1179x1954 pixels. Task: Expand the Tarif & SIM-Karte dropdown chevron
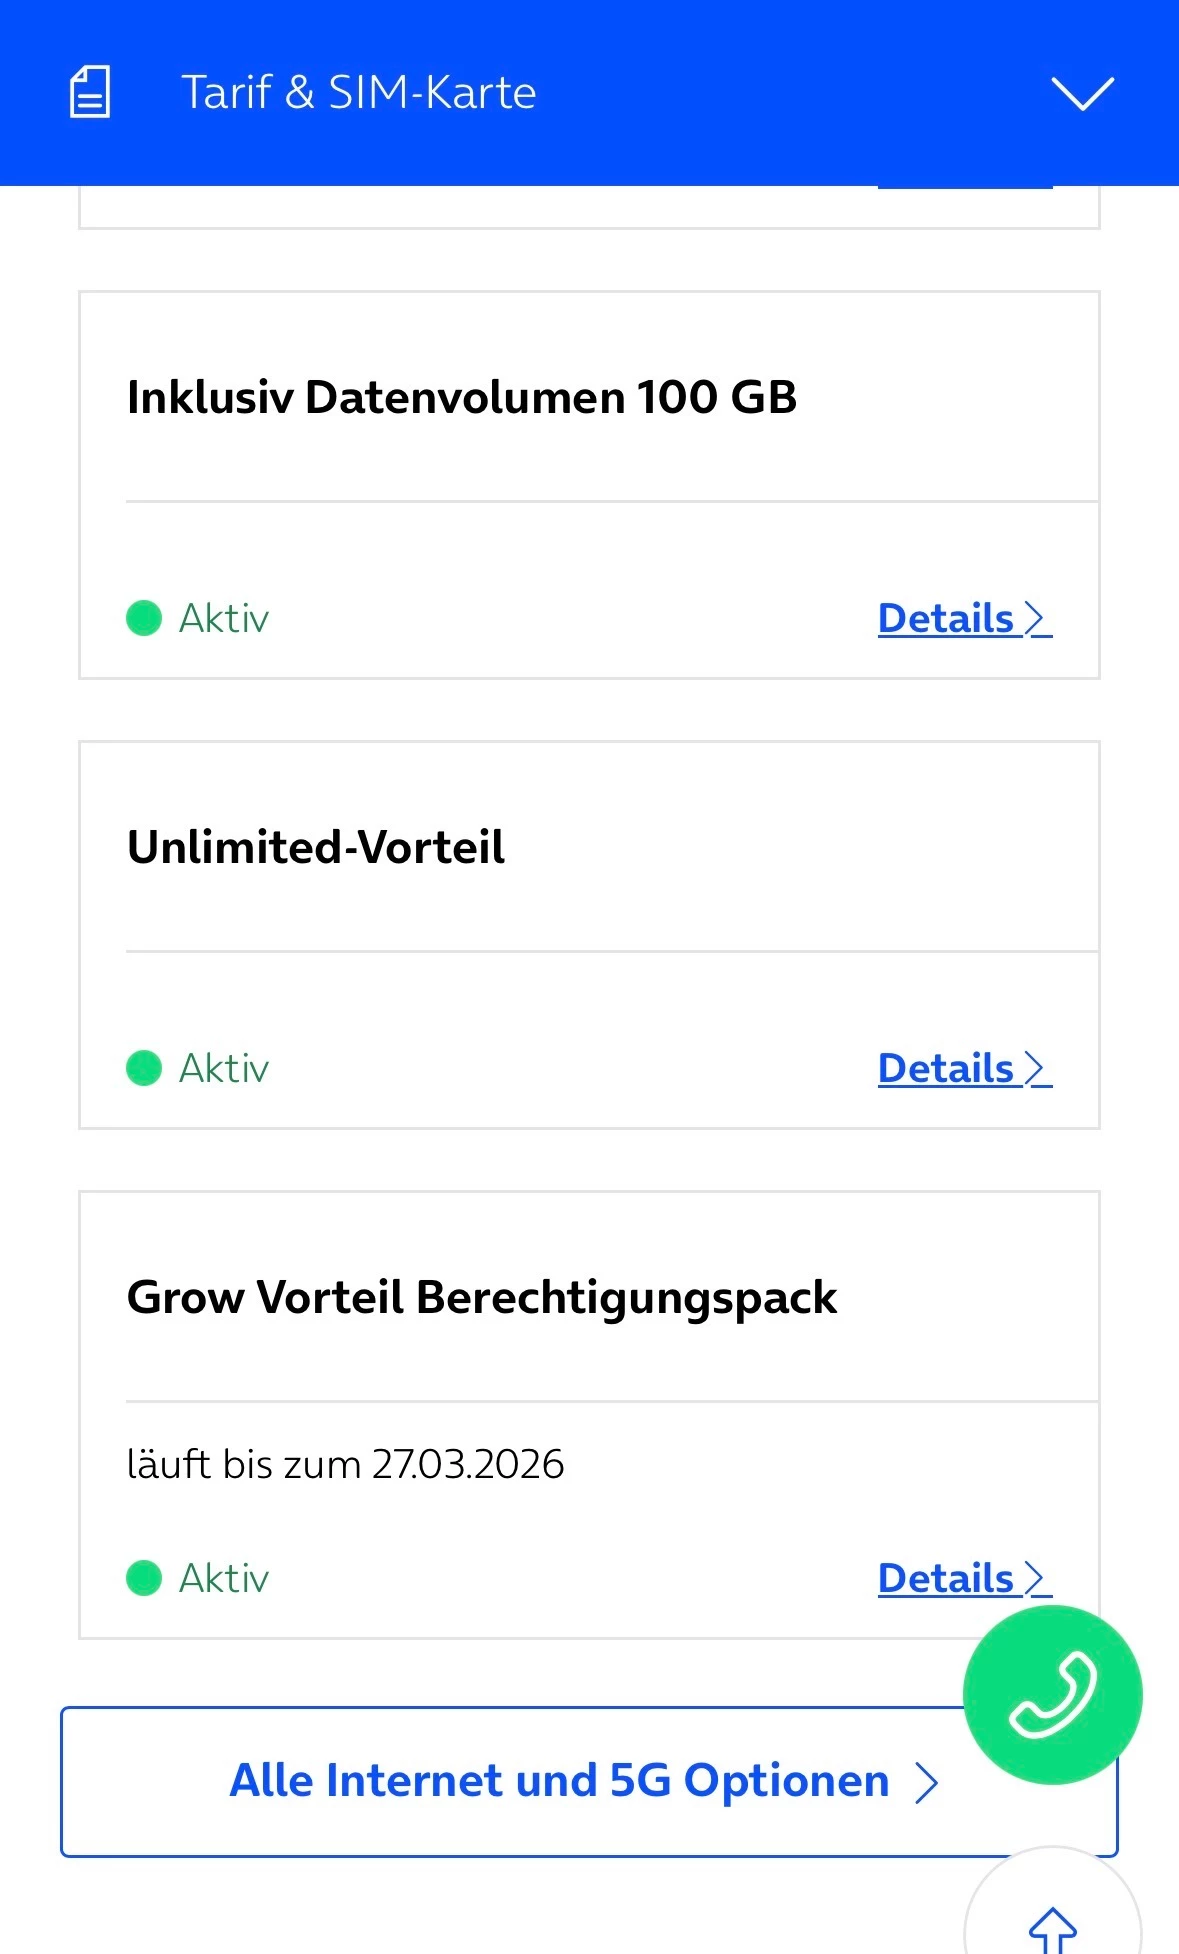(1082, 93)
